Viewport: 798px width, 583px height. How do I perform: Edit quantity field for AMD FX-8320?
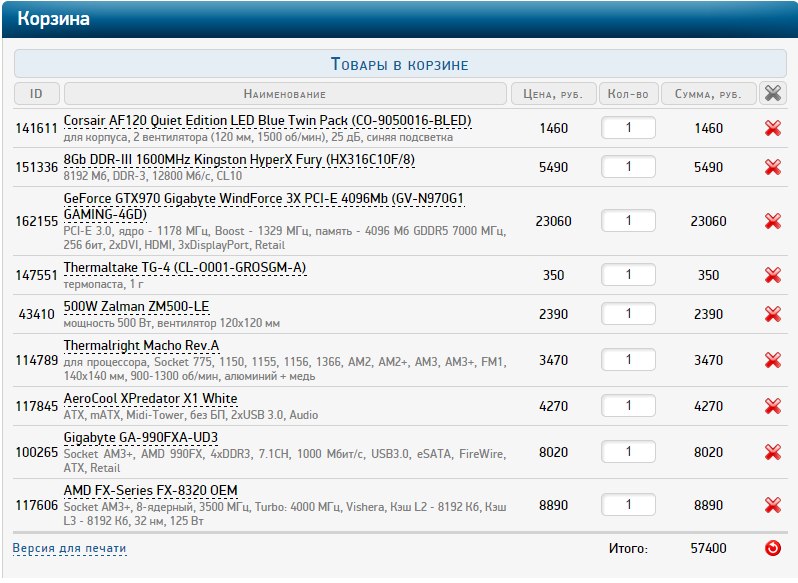point(629,505)
